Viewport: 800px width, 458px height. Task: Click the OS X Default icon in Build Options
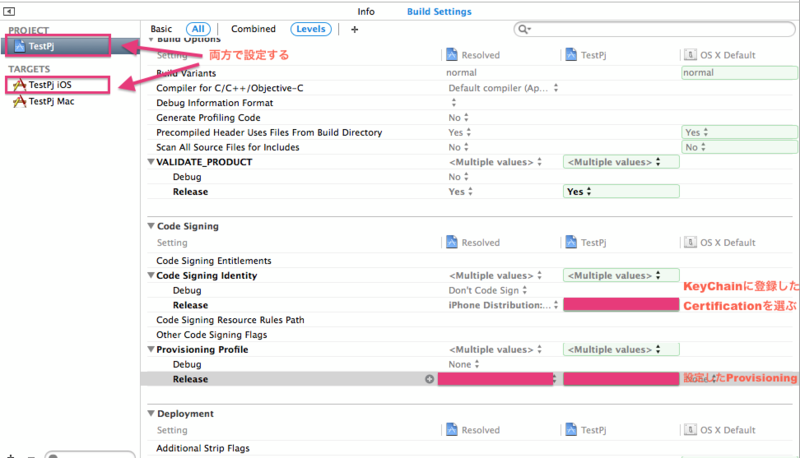tap(690, 54)
